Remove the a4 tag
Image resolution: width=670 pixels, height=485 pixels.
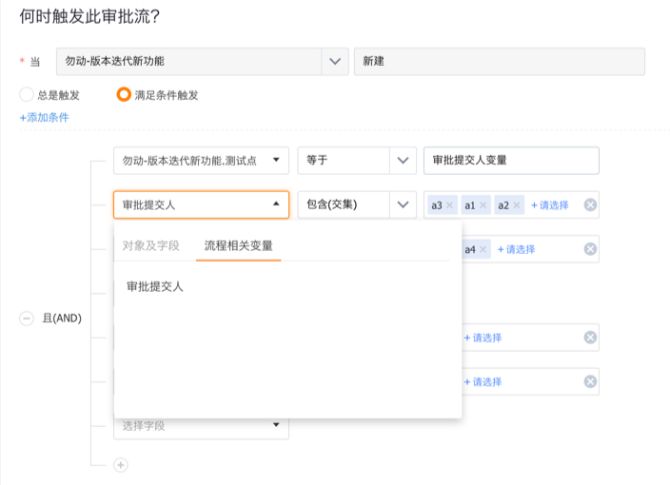[484, 249]
